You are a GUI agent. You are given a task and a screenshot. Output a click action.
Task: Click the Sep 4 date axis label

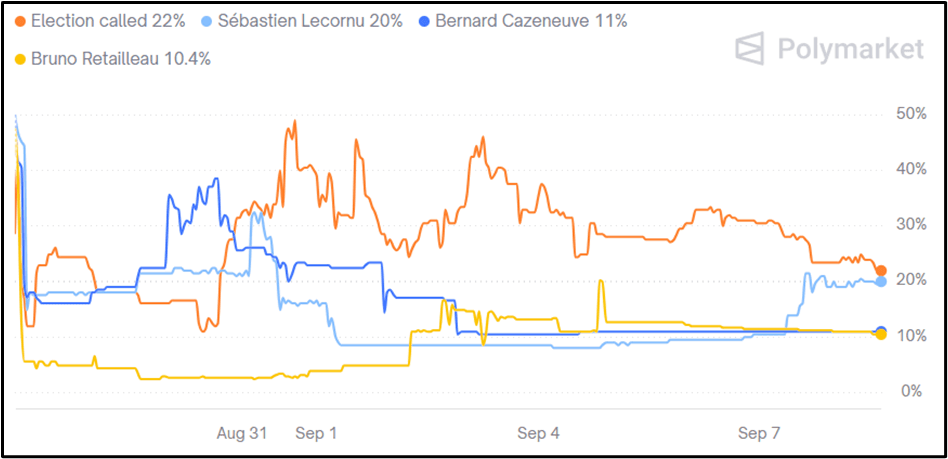click(537, 433)
